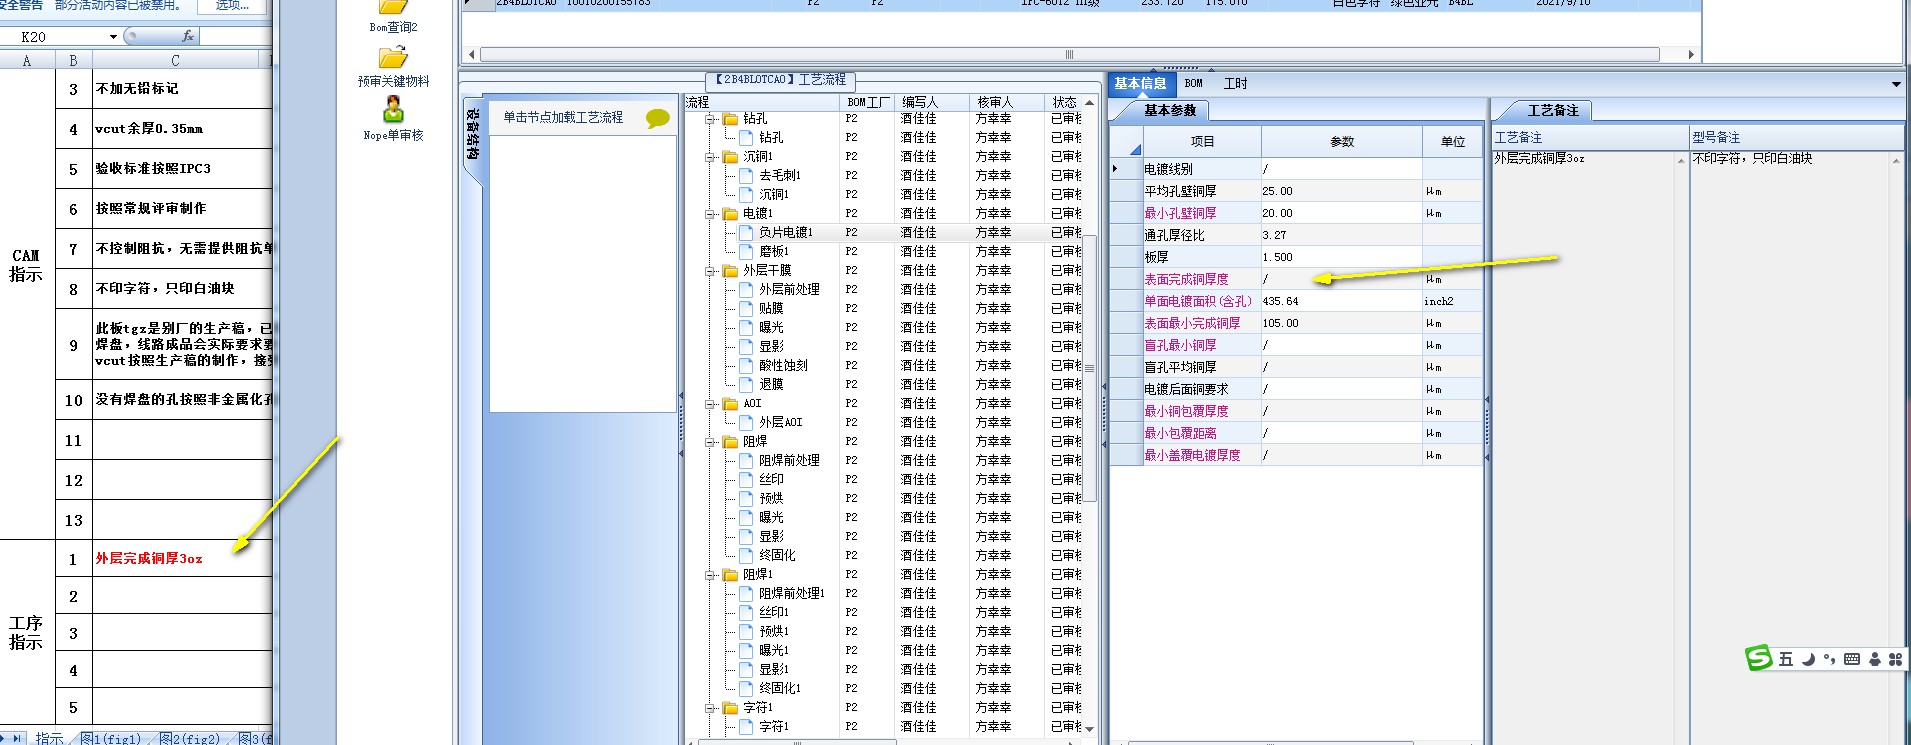
Task: Toggle the 五 Wubi input mode indicator
Action: click(x=1786, y=659)
